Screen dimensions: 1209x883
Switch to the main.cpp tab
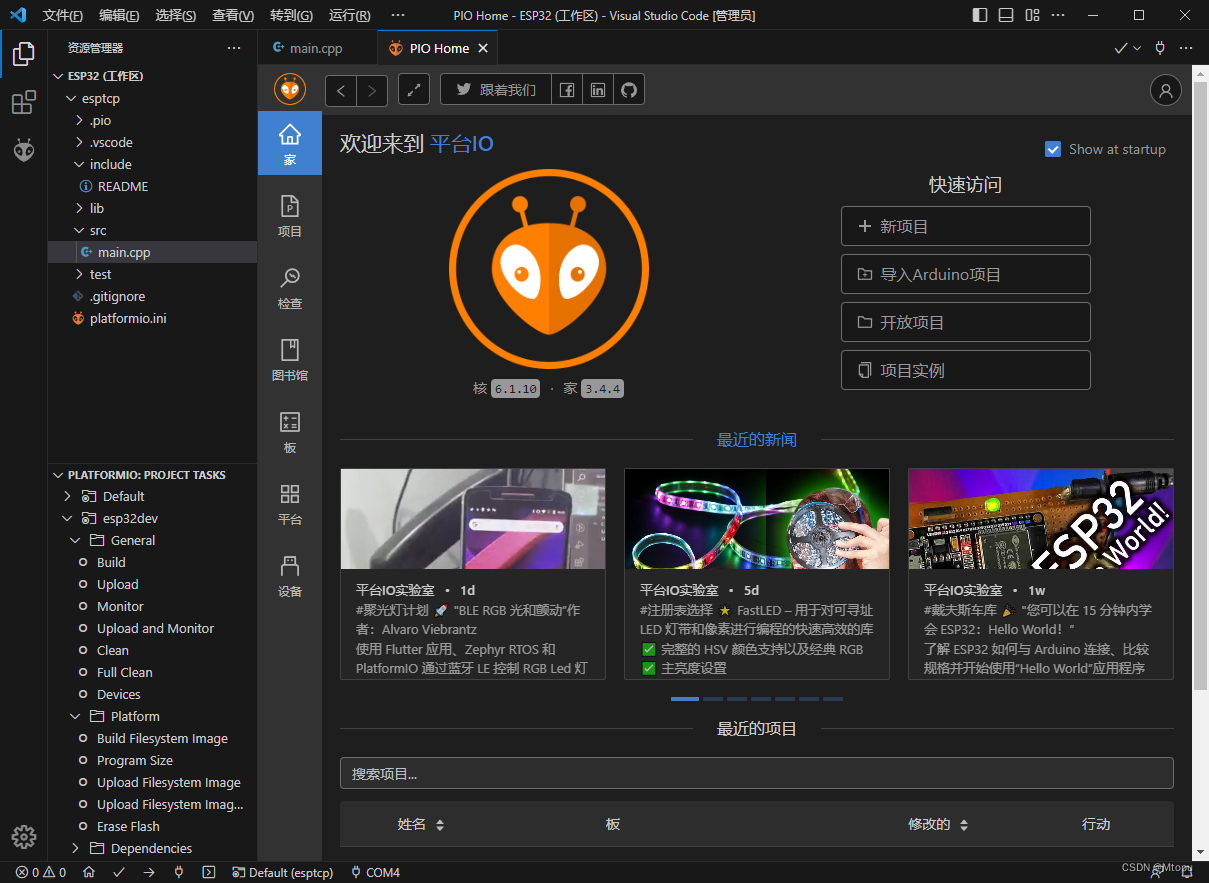pyautogui.click(x=318, y=47)
